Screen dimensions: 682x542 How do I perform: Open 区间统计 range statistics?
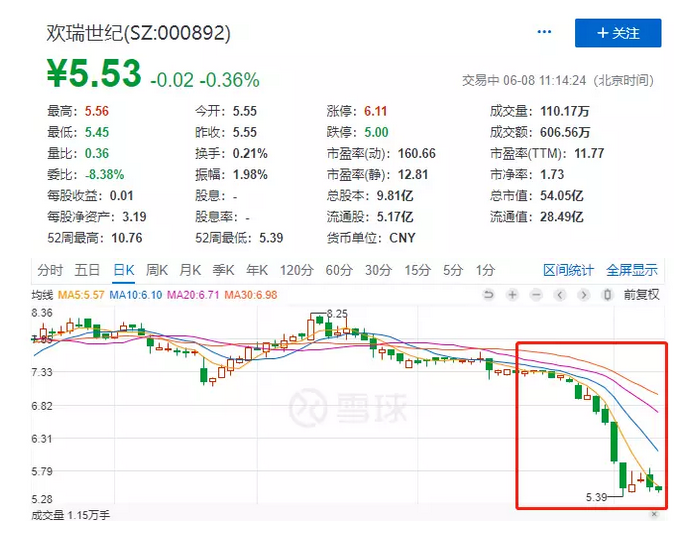click(x=568, y=270)
